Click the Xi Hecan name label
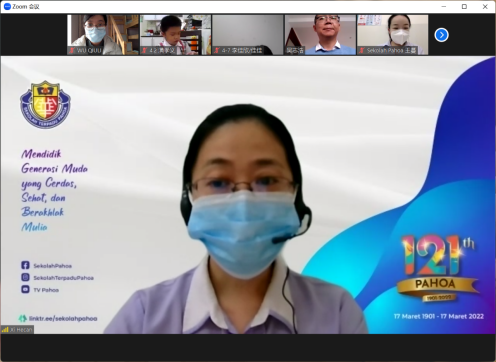 pos(21,330)
